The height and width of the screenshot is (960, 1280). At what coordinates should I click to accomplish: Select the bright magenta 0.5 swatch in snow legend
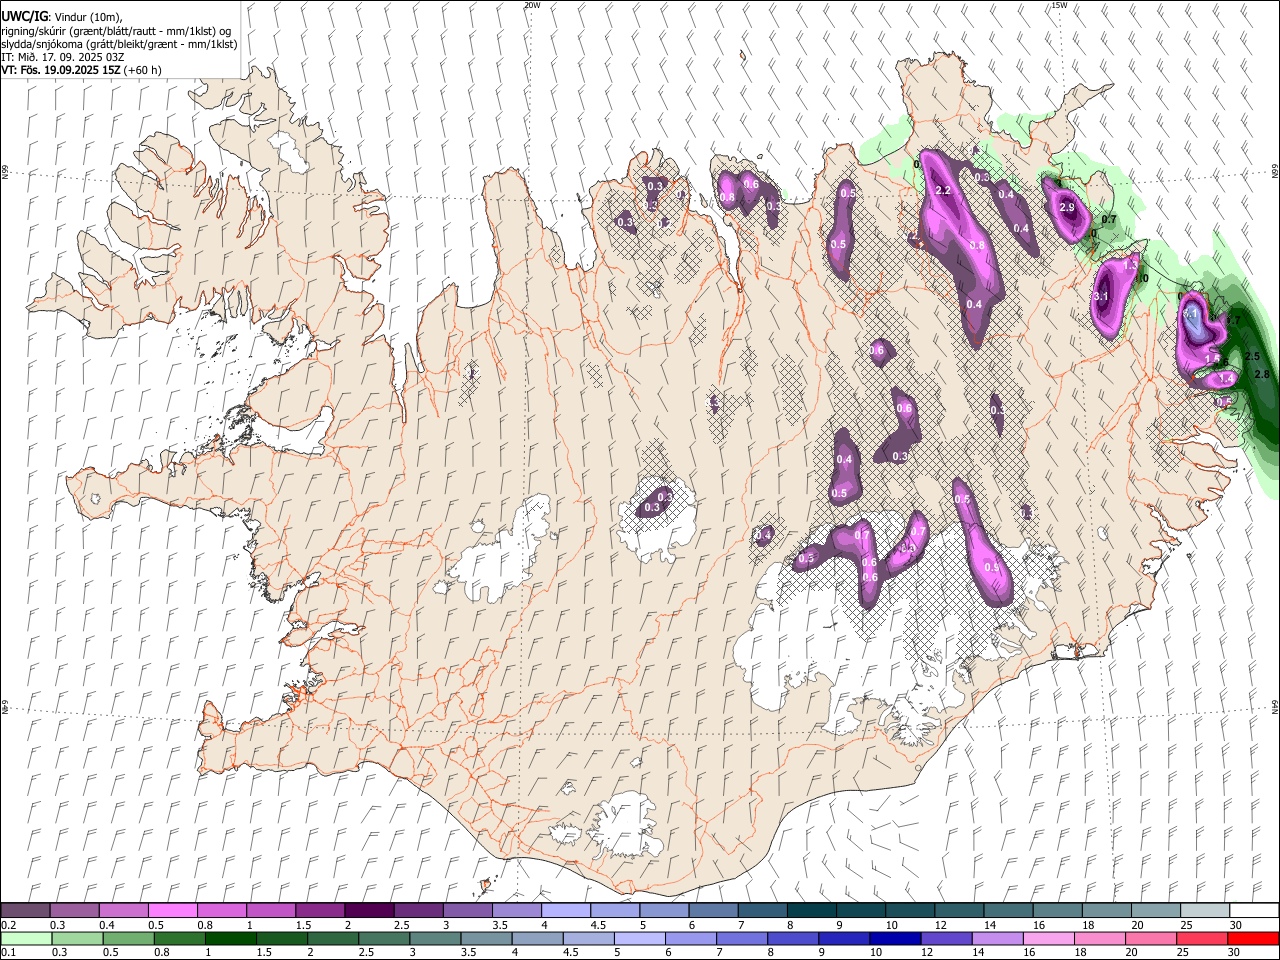pos(172,910)
